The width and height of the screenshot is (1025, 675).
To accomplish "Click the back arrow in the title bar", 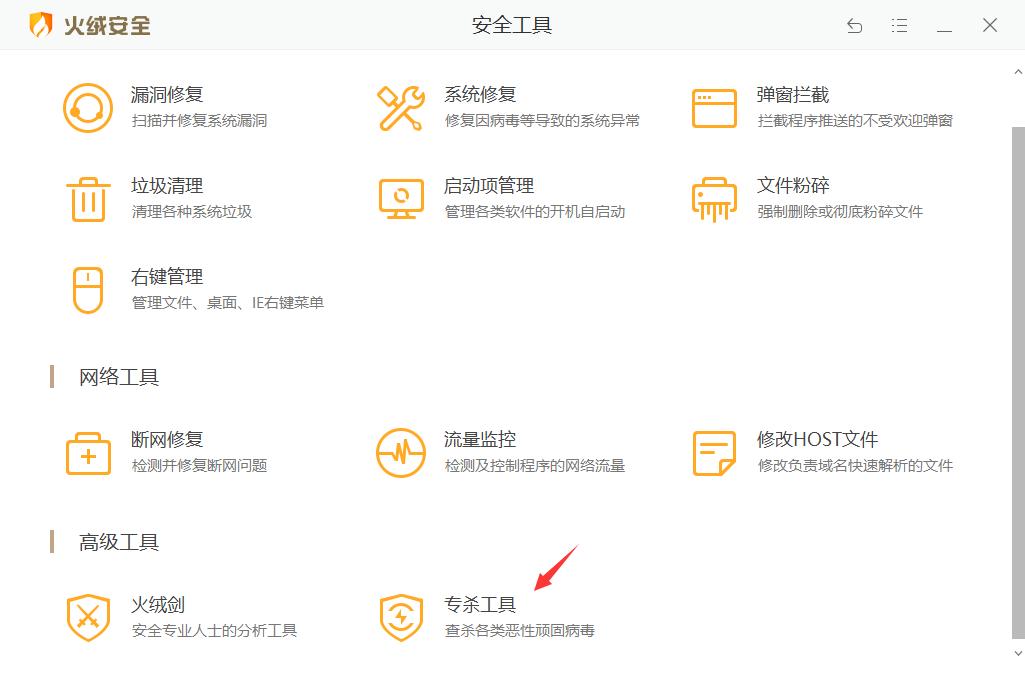I will pos(854,26).
